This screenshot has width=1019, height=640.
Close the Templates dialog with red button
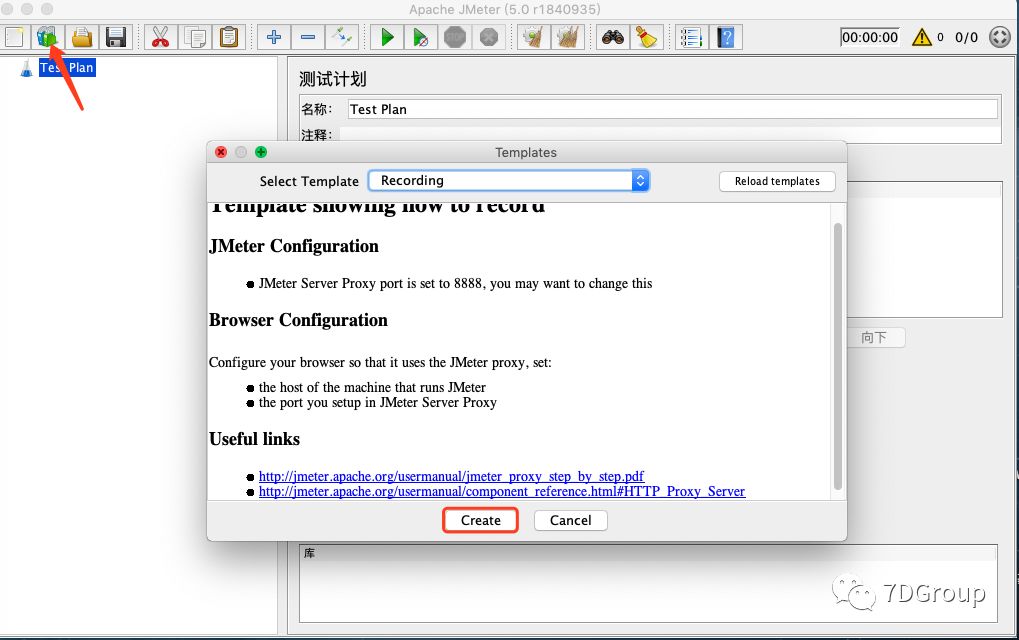221,152
